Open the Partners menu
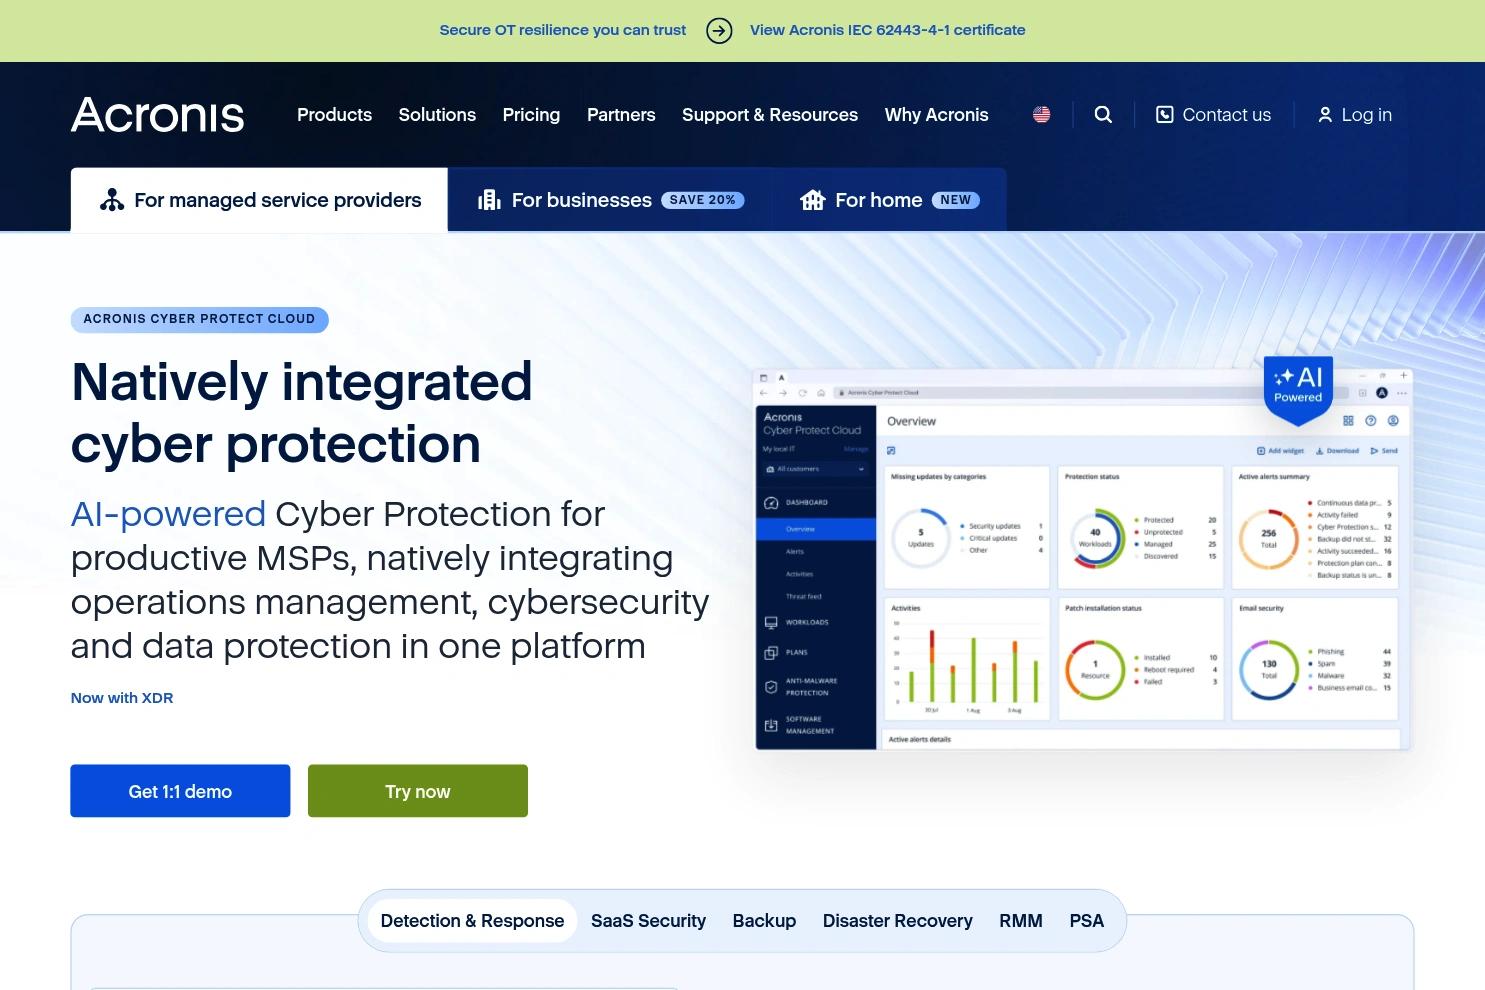Image resolution: width=1485 pixels, height=990 pixels. (621, 115)
